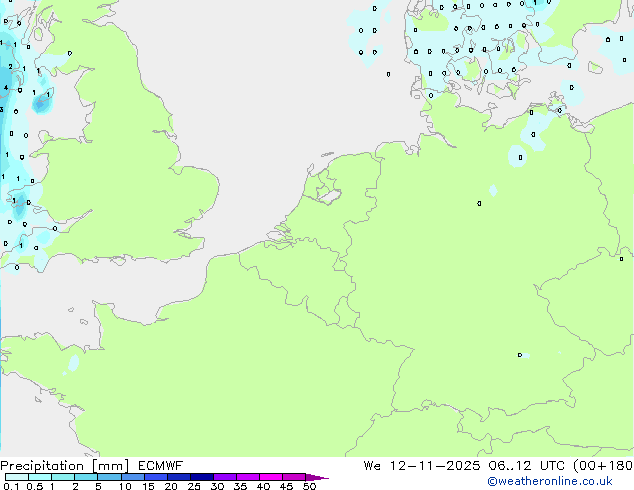Open the weatheronline.co.uk credit link
The height and width of the screenshot is (490, 634).
click(x=550, y=481)
